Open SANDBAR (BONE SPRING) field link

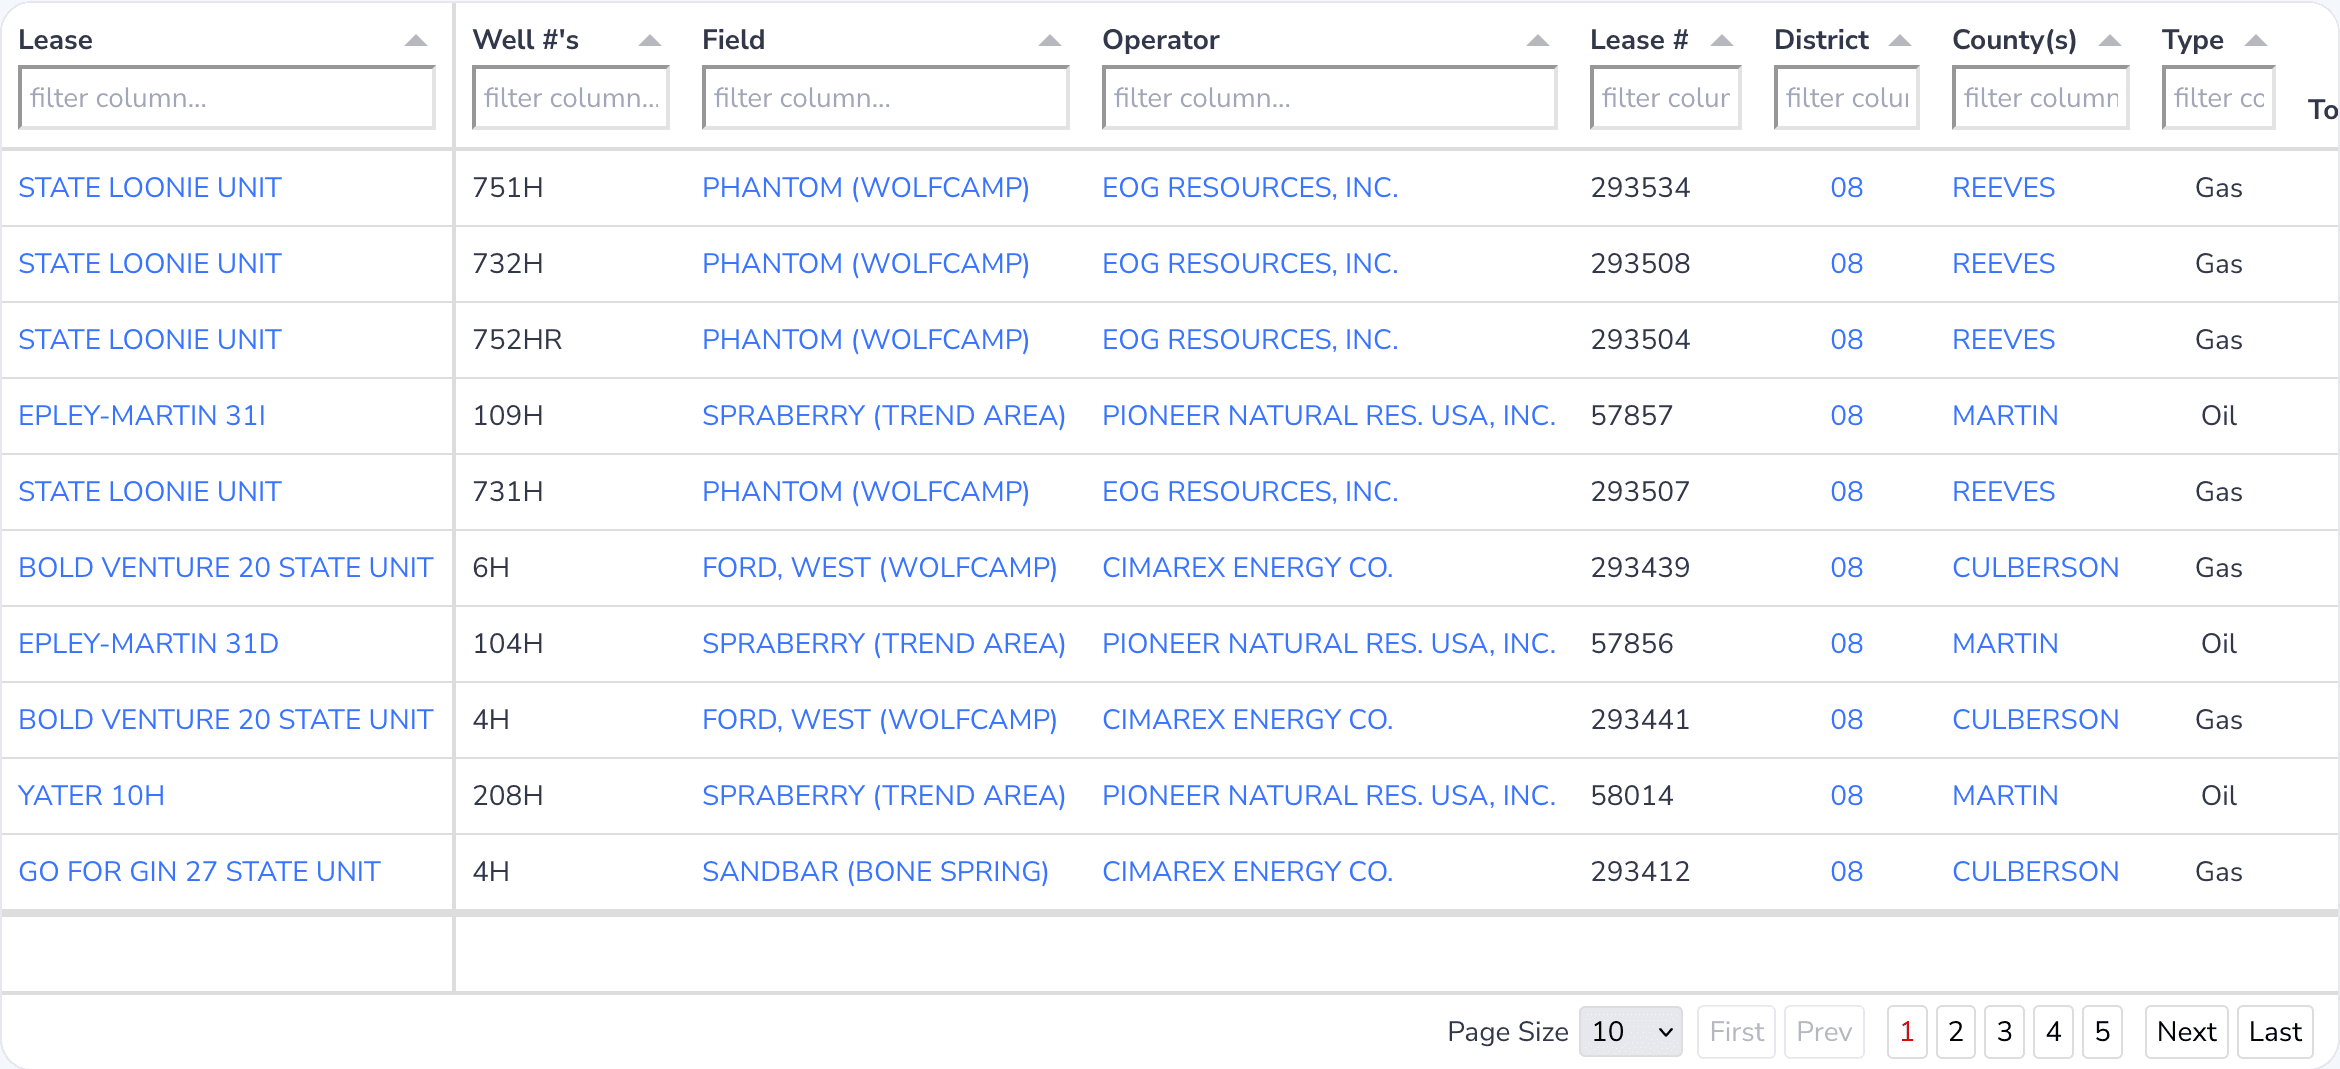(x=876, y=871)
